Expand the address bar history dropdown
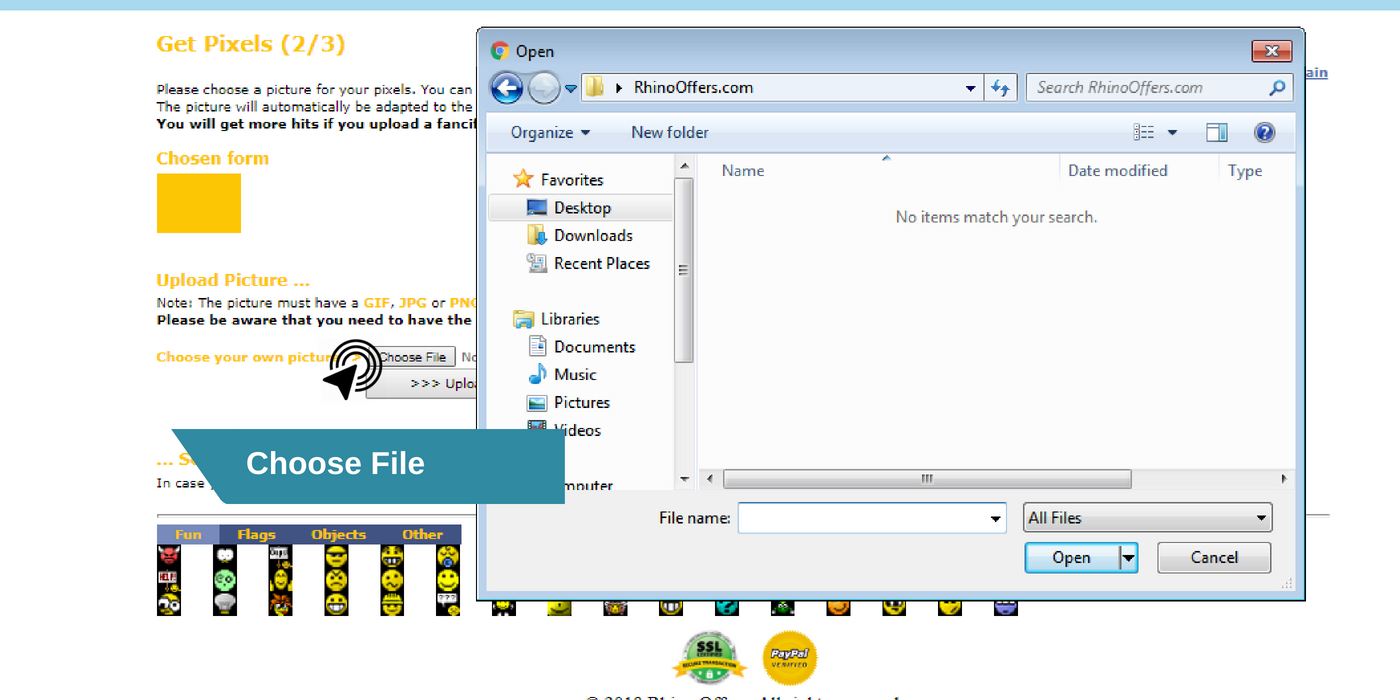 pyautogui.click(x=970, y=88)
